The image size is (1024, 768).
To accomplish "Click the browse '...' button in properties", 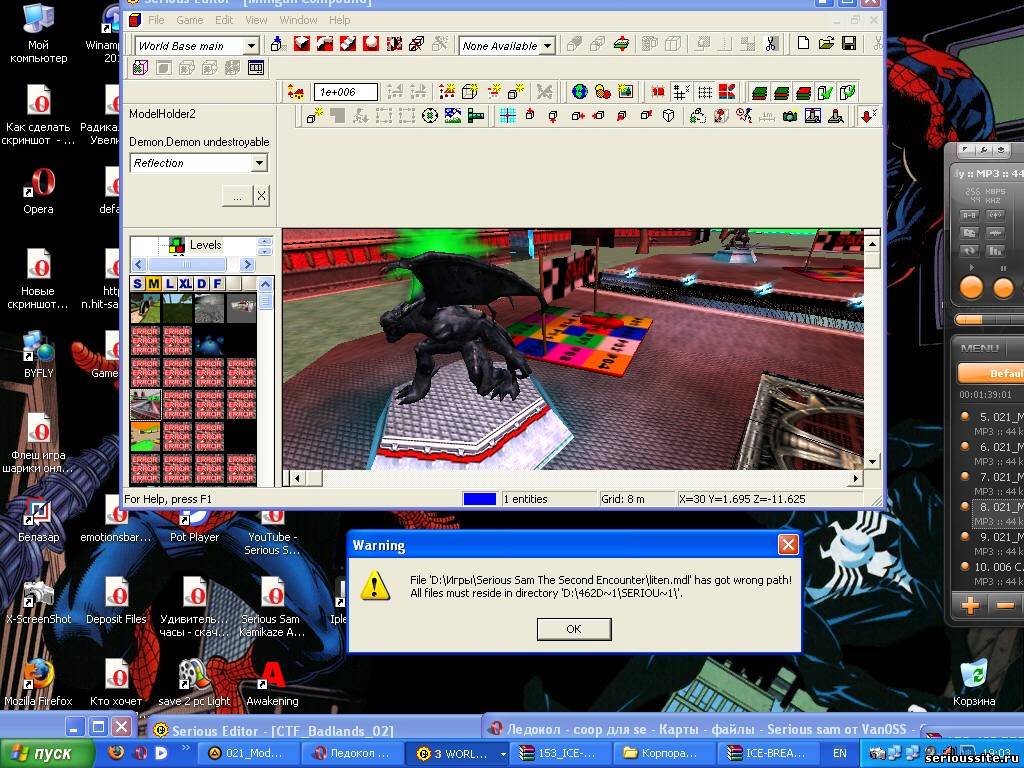I will click(237, 195).
